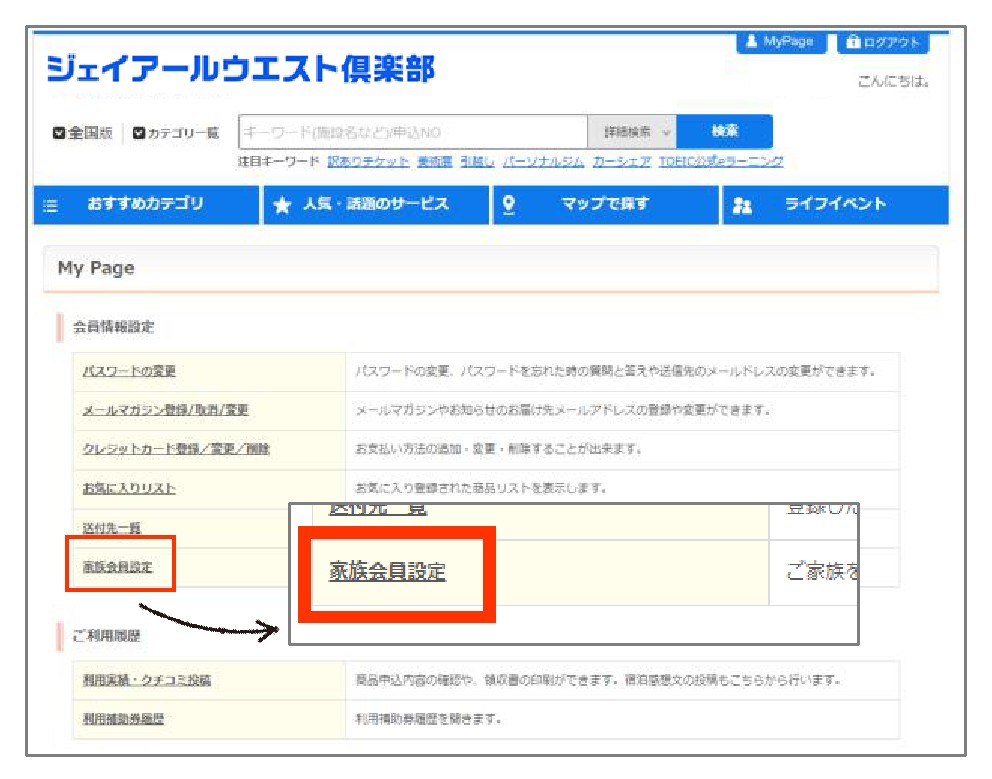The width and height of the screenshot is (992, 779).
Task: Click description 利用補助券履歴を開きます。
Action: coord(428,719)
